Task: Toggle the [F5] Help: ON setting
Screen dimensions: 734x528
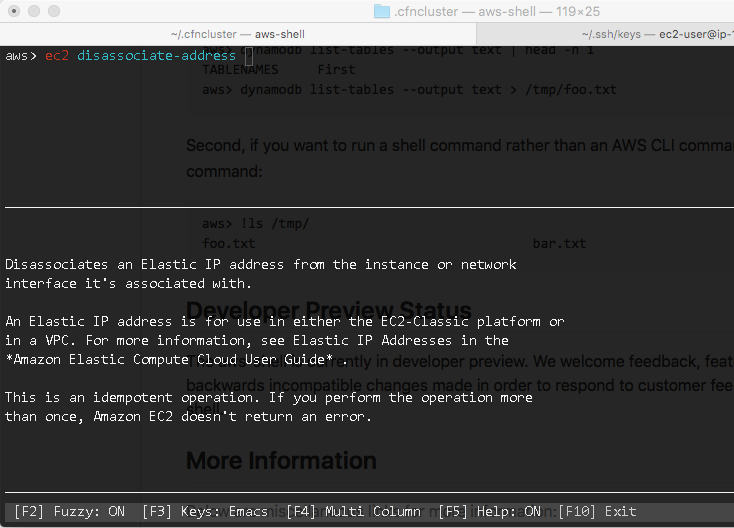Action: (x=490, y=511)
